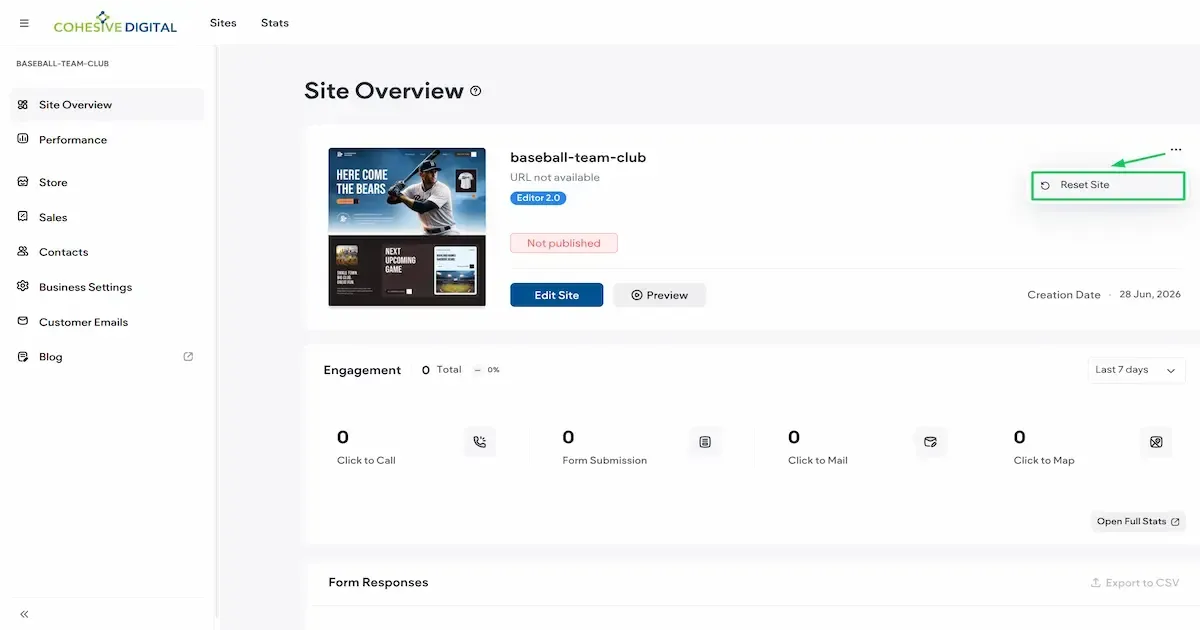Click the BASEBALL-TEAM-CLUB sidebar label
The width and height of the screenshot is (1200, 630).
pyautogui.click(x=63, y=64)
